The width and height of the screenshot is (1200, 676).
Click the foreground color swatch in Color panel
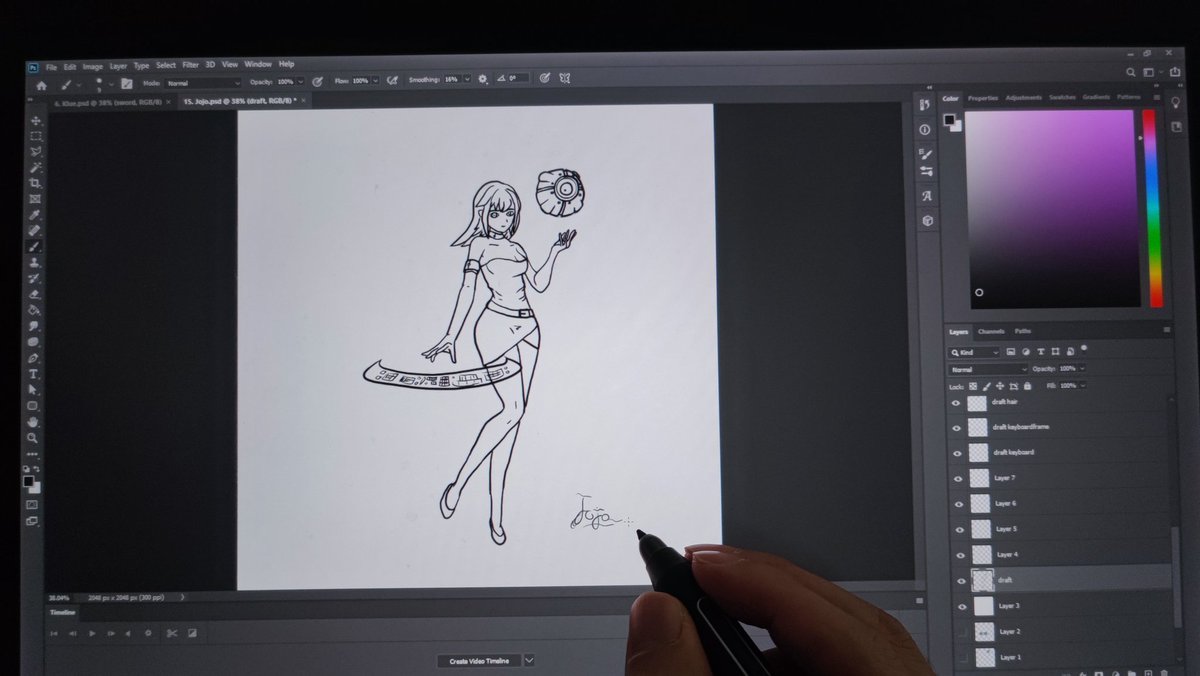[x=949, y=119]
